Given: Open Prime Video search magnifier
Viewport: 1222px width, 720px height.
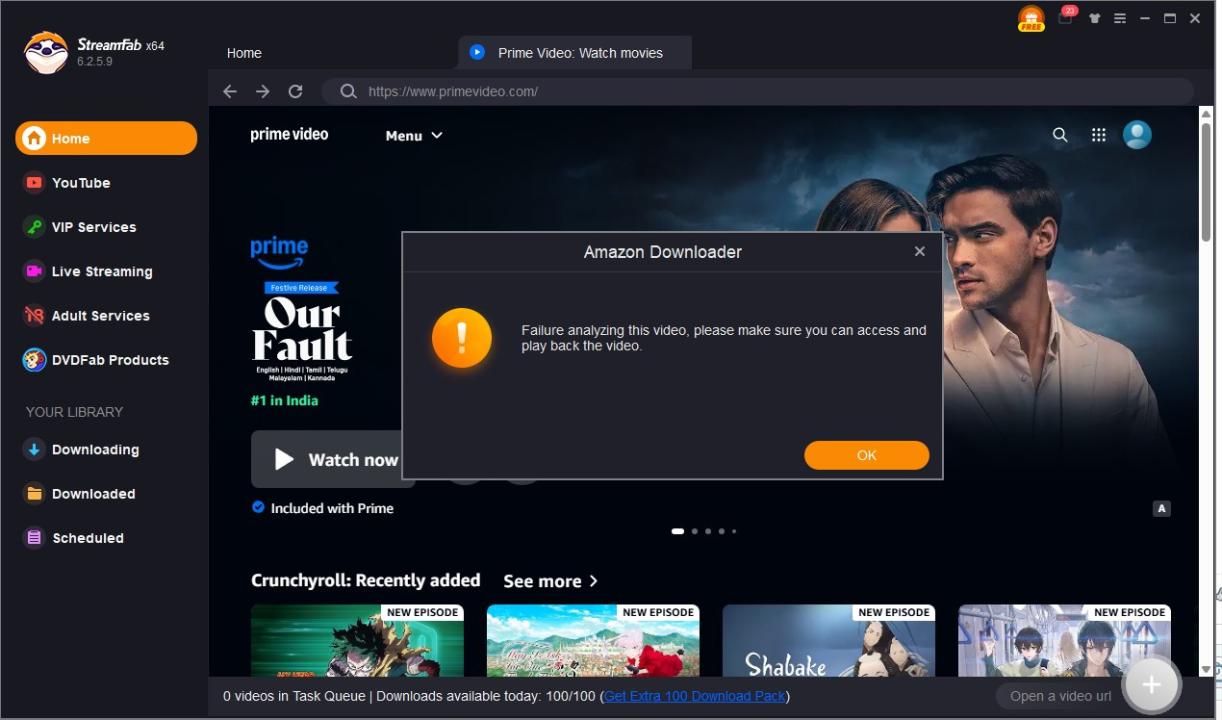Looking at the screenshot, I should pos(1060,135).
